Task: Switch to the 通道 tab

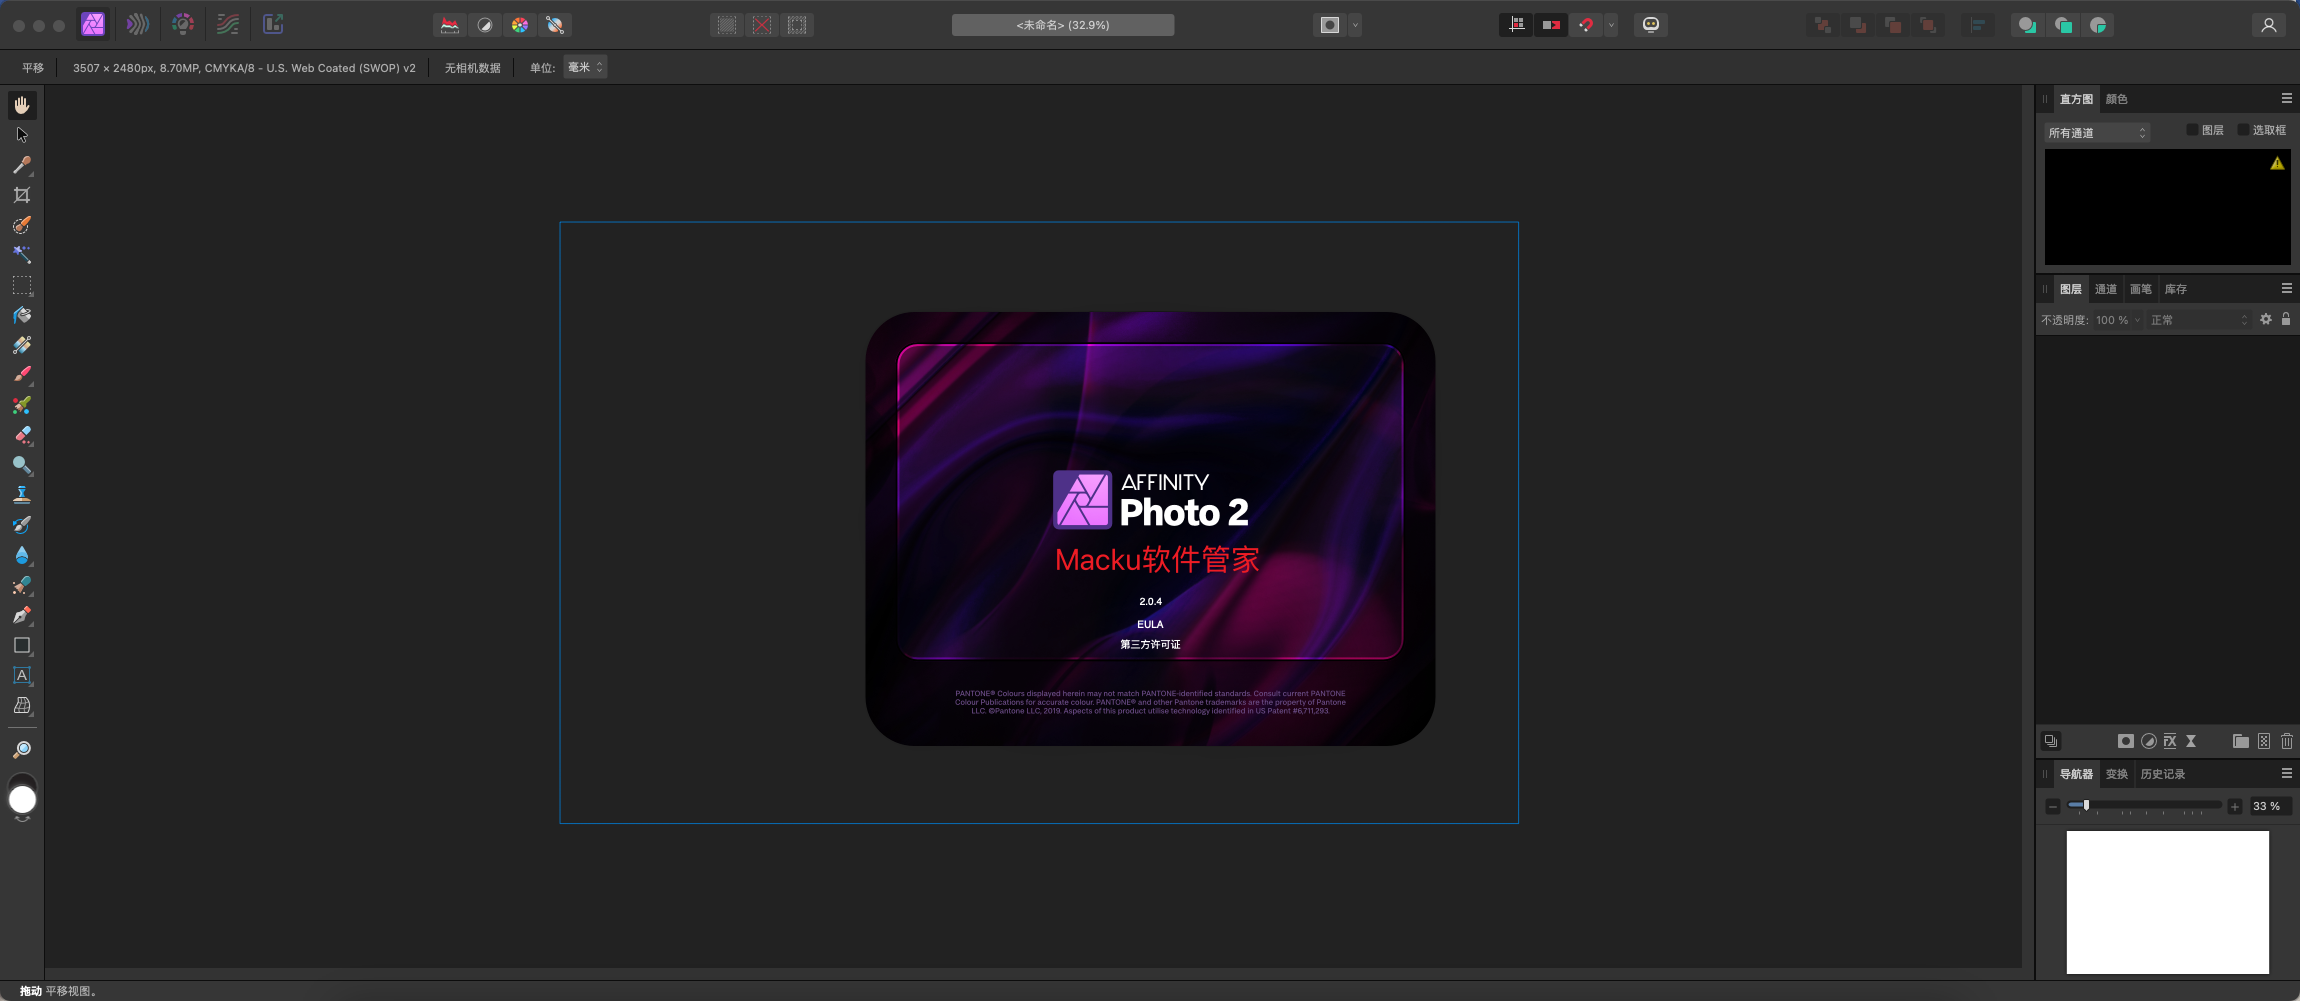Action: point(2106,289)
